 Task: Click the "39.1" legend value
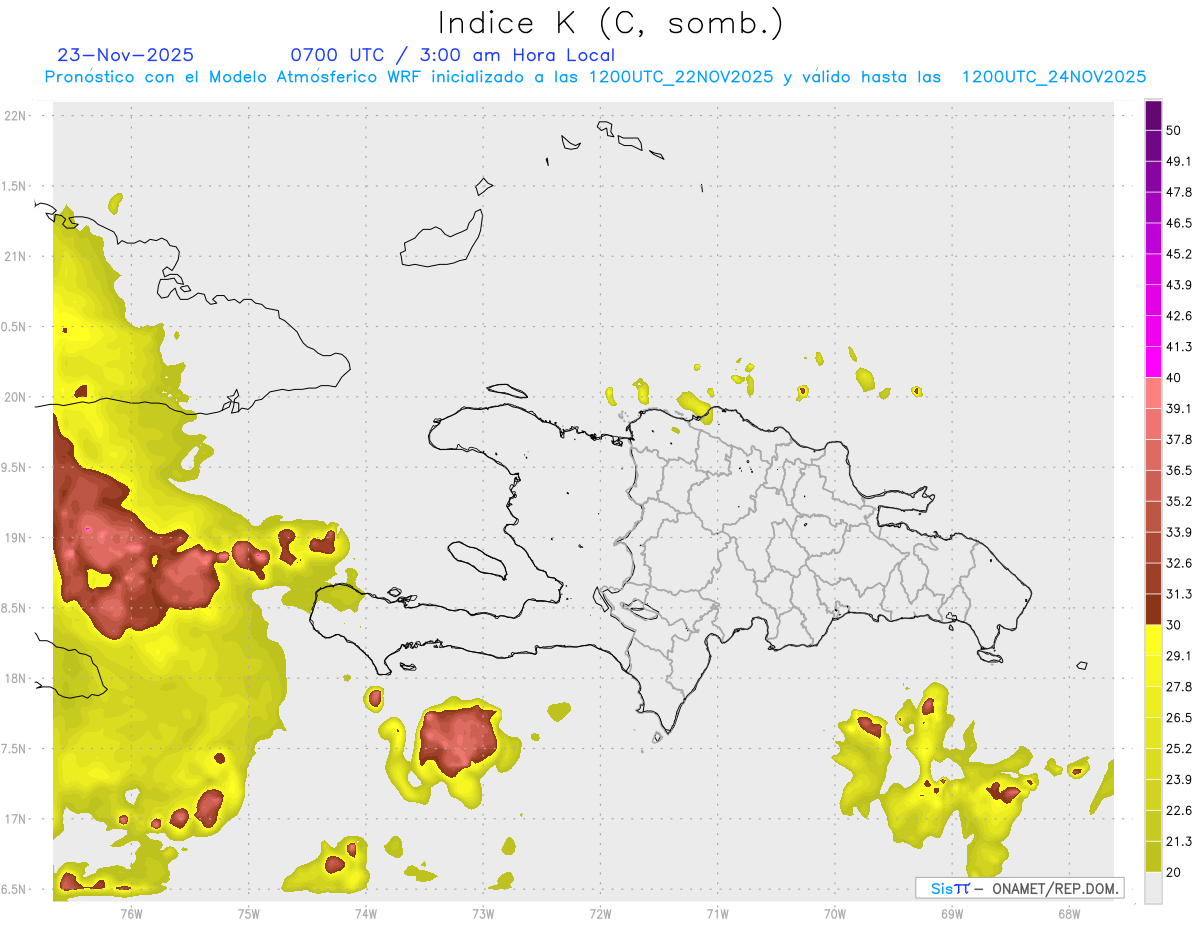point(1179,408)
